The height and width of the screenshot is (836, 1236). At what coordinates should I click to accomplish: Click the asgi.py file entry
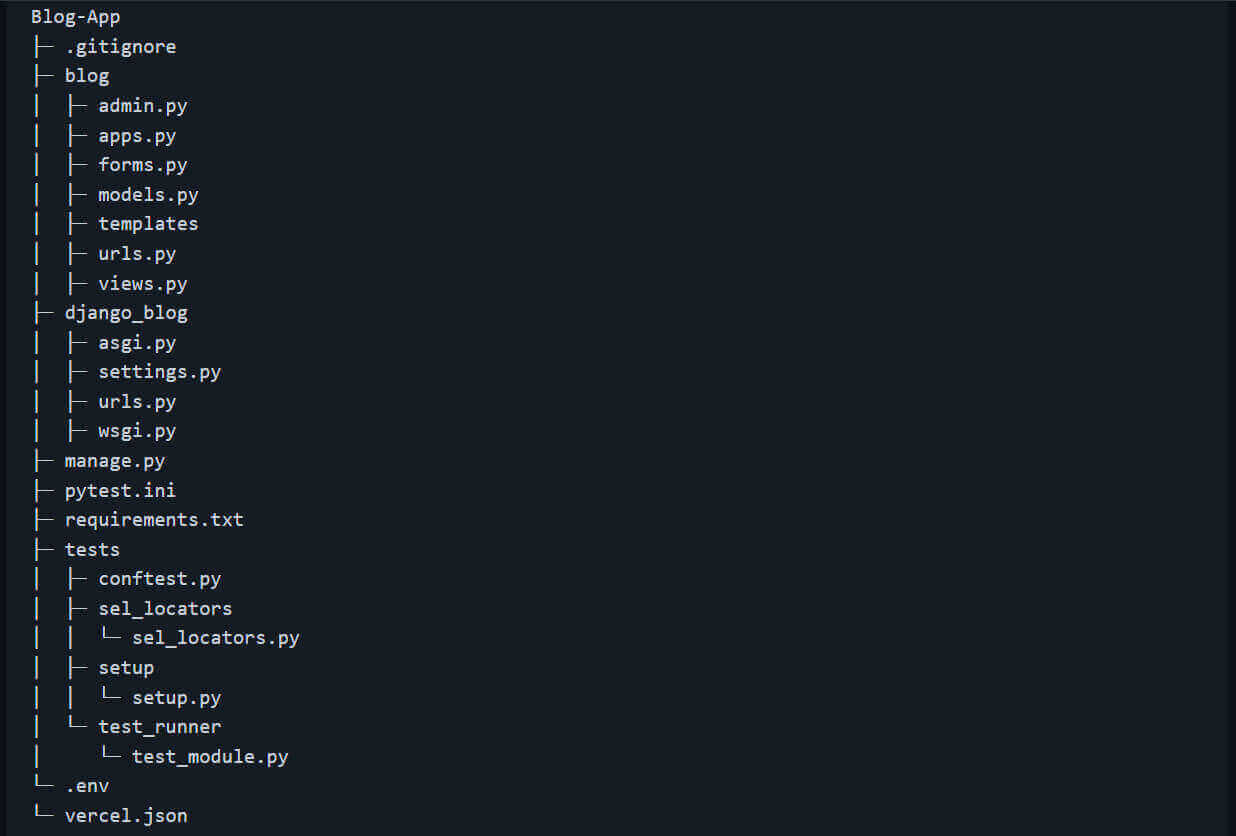click(137, 343)
